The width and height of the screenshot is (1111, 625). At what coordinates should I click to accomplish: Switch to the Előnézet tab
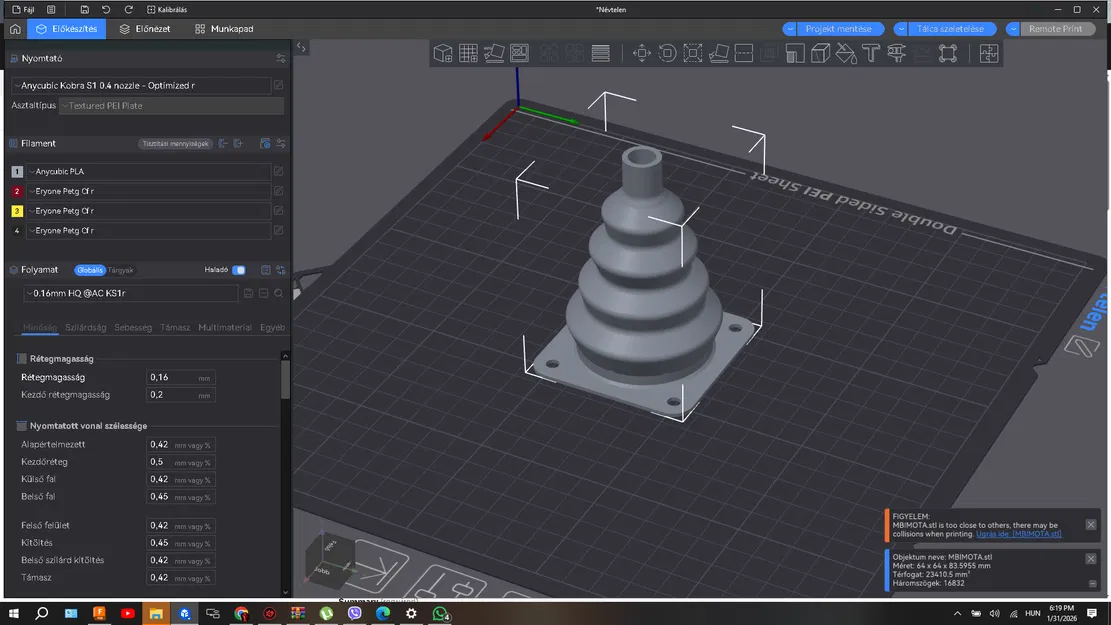[x=144, y=29]
